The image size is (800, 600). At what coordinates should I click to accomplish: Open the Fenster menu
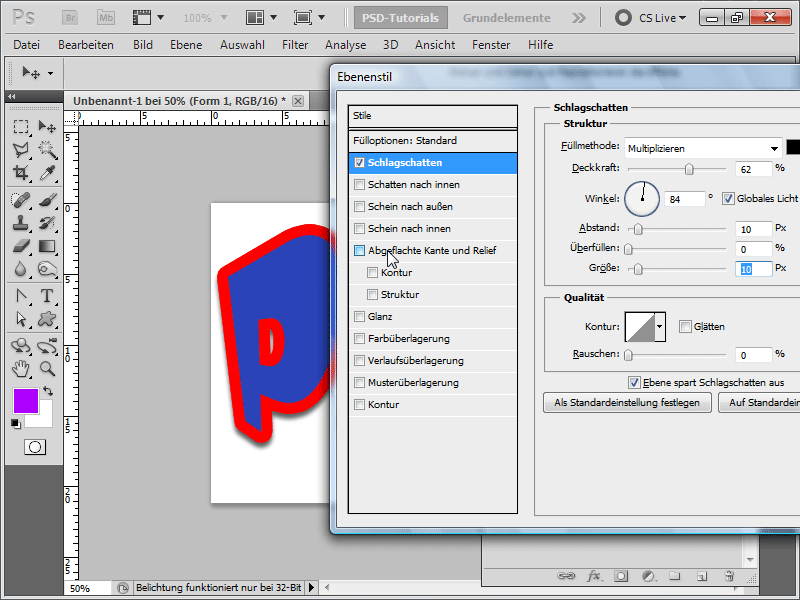point(491,45)
